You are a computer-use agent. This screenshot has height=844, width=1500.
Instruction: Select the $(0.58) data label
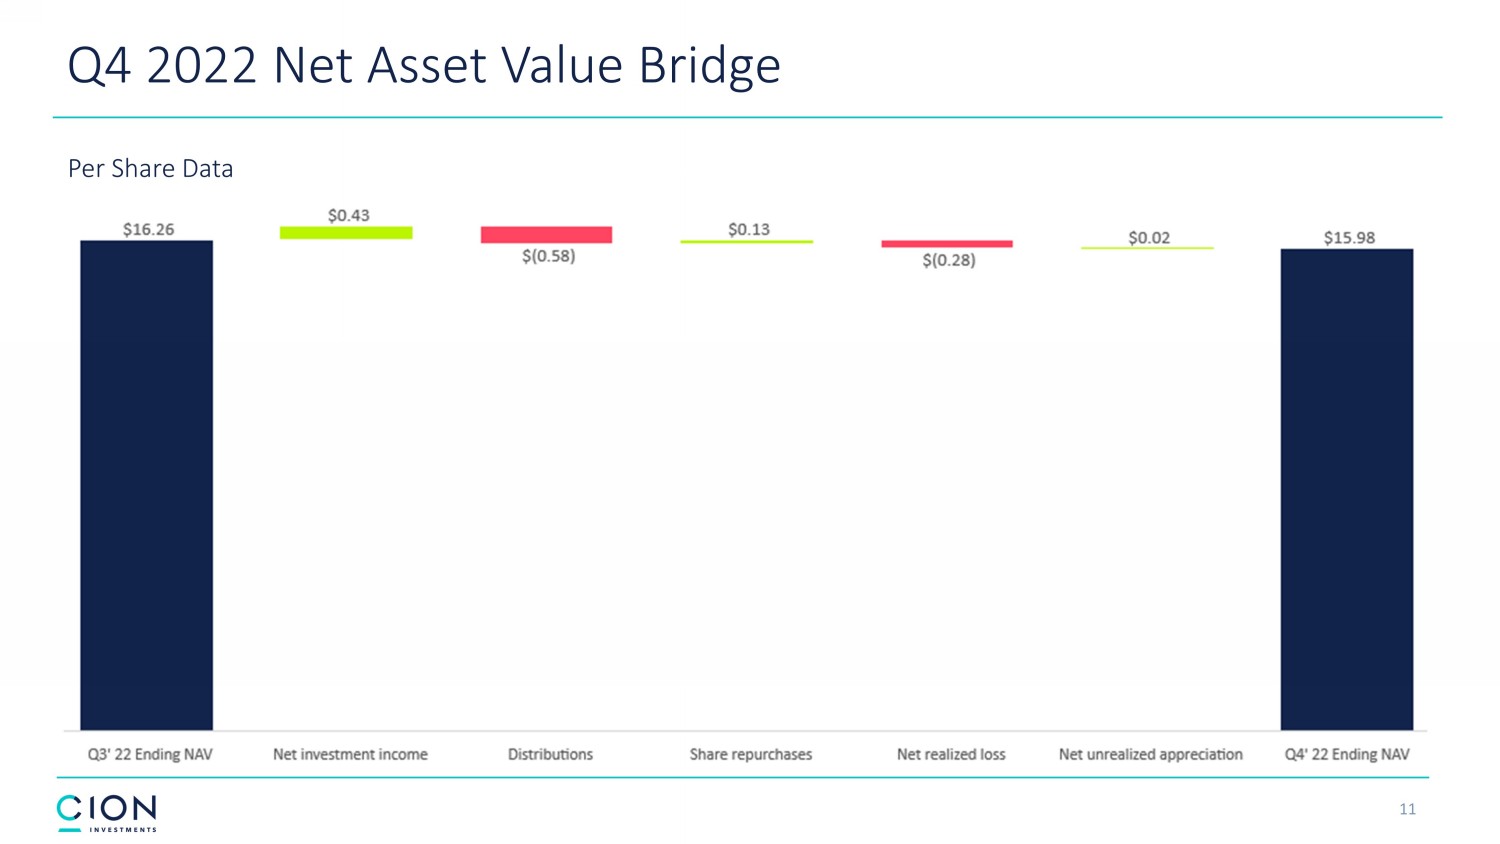tap(548, 256)
